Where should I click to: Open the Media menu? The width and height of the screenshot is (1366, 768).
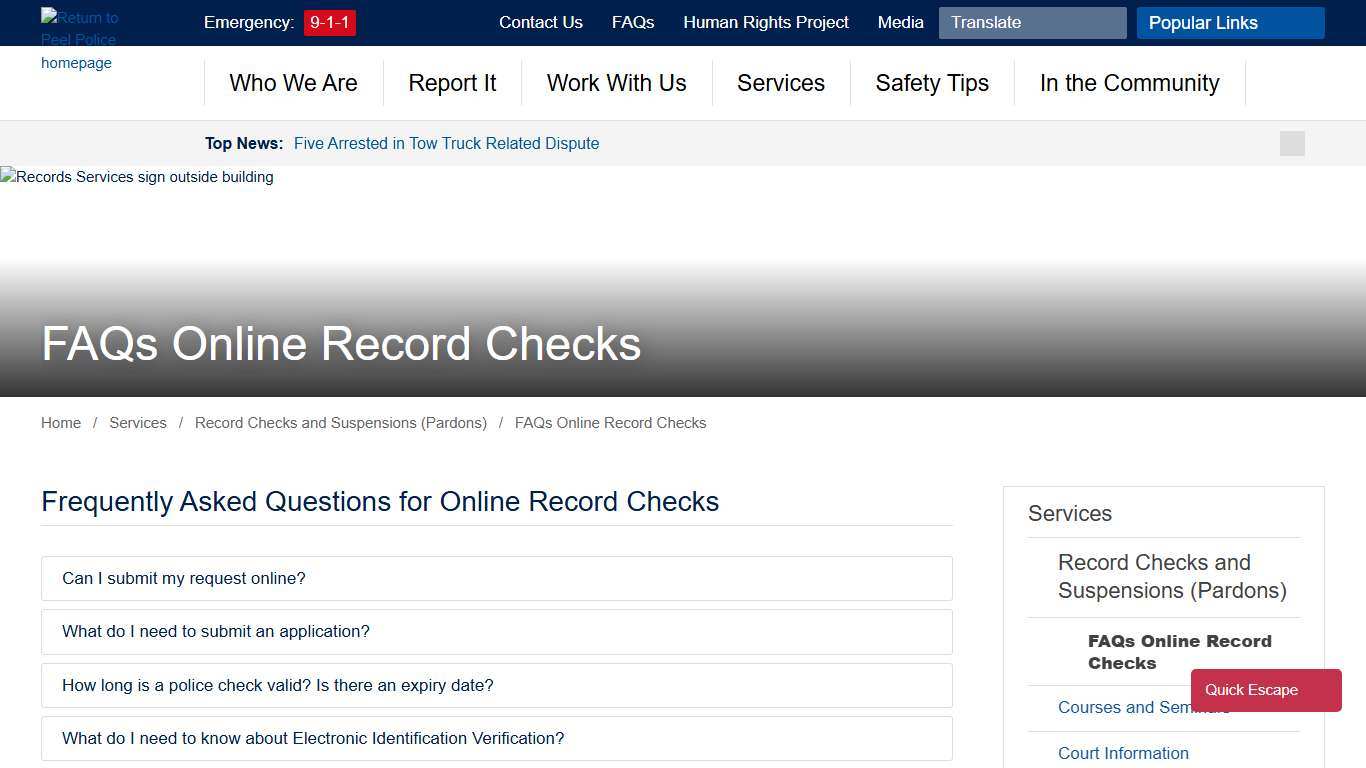pyautogui.click(x=900, y=22)
